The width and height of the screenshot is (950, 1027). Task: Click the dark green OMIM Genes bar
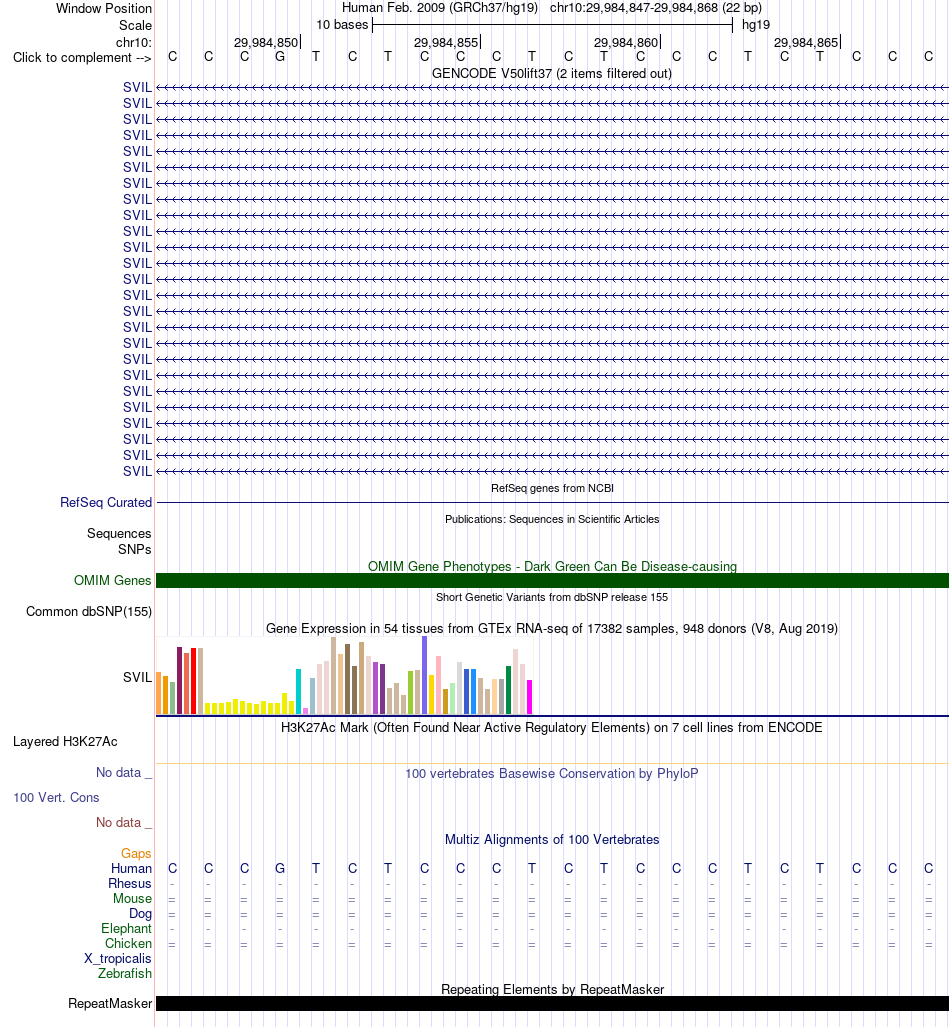pyautogui.click(x=552, y=580)
